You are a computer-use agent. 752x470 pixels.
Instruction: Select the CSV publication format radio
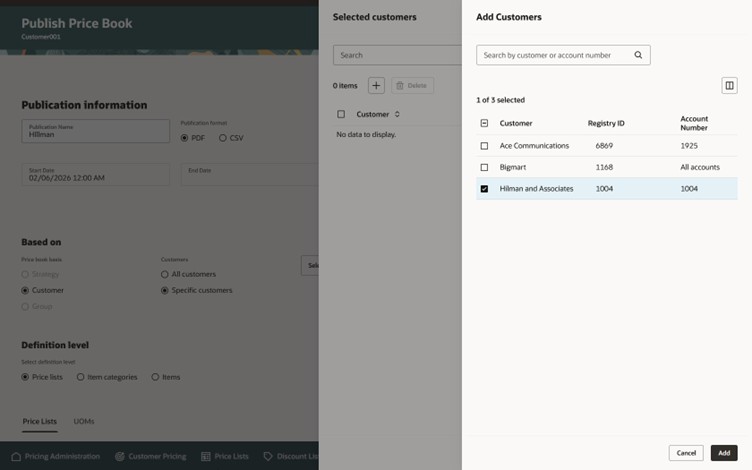tap(223, 138)
